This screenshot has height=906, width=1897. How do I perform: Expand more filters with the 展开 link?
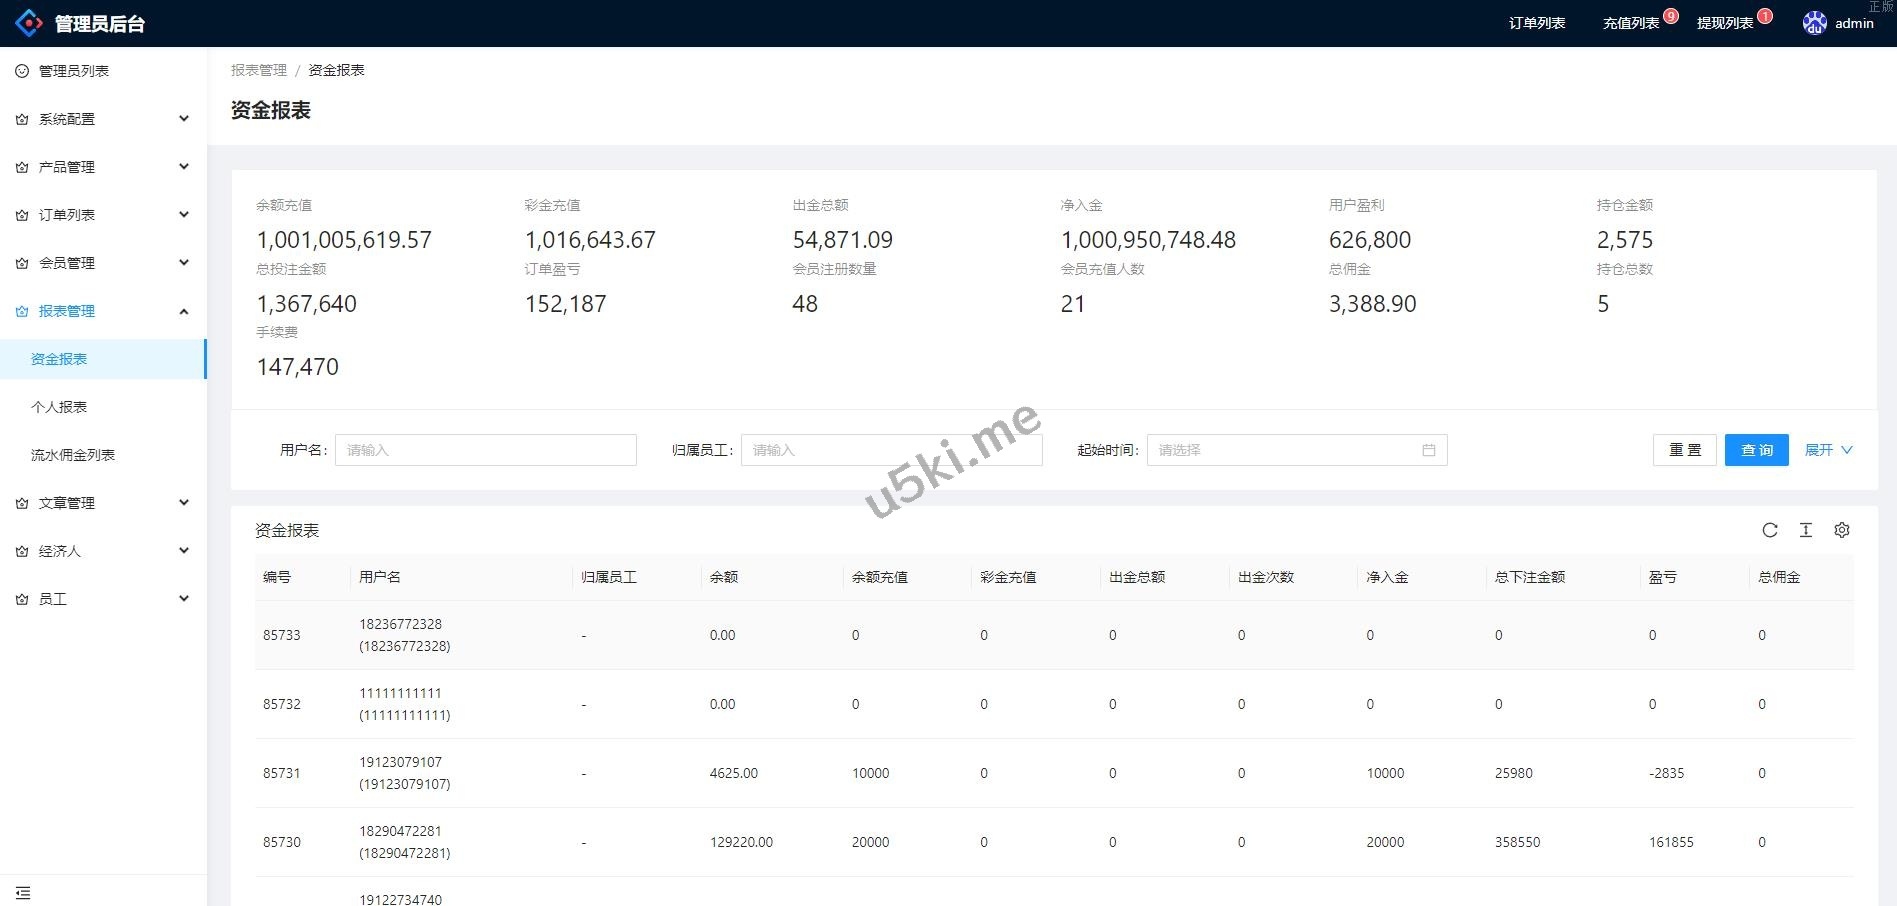tap(1827, 450)
